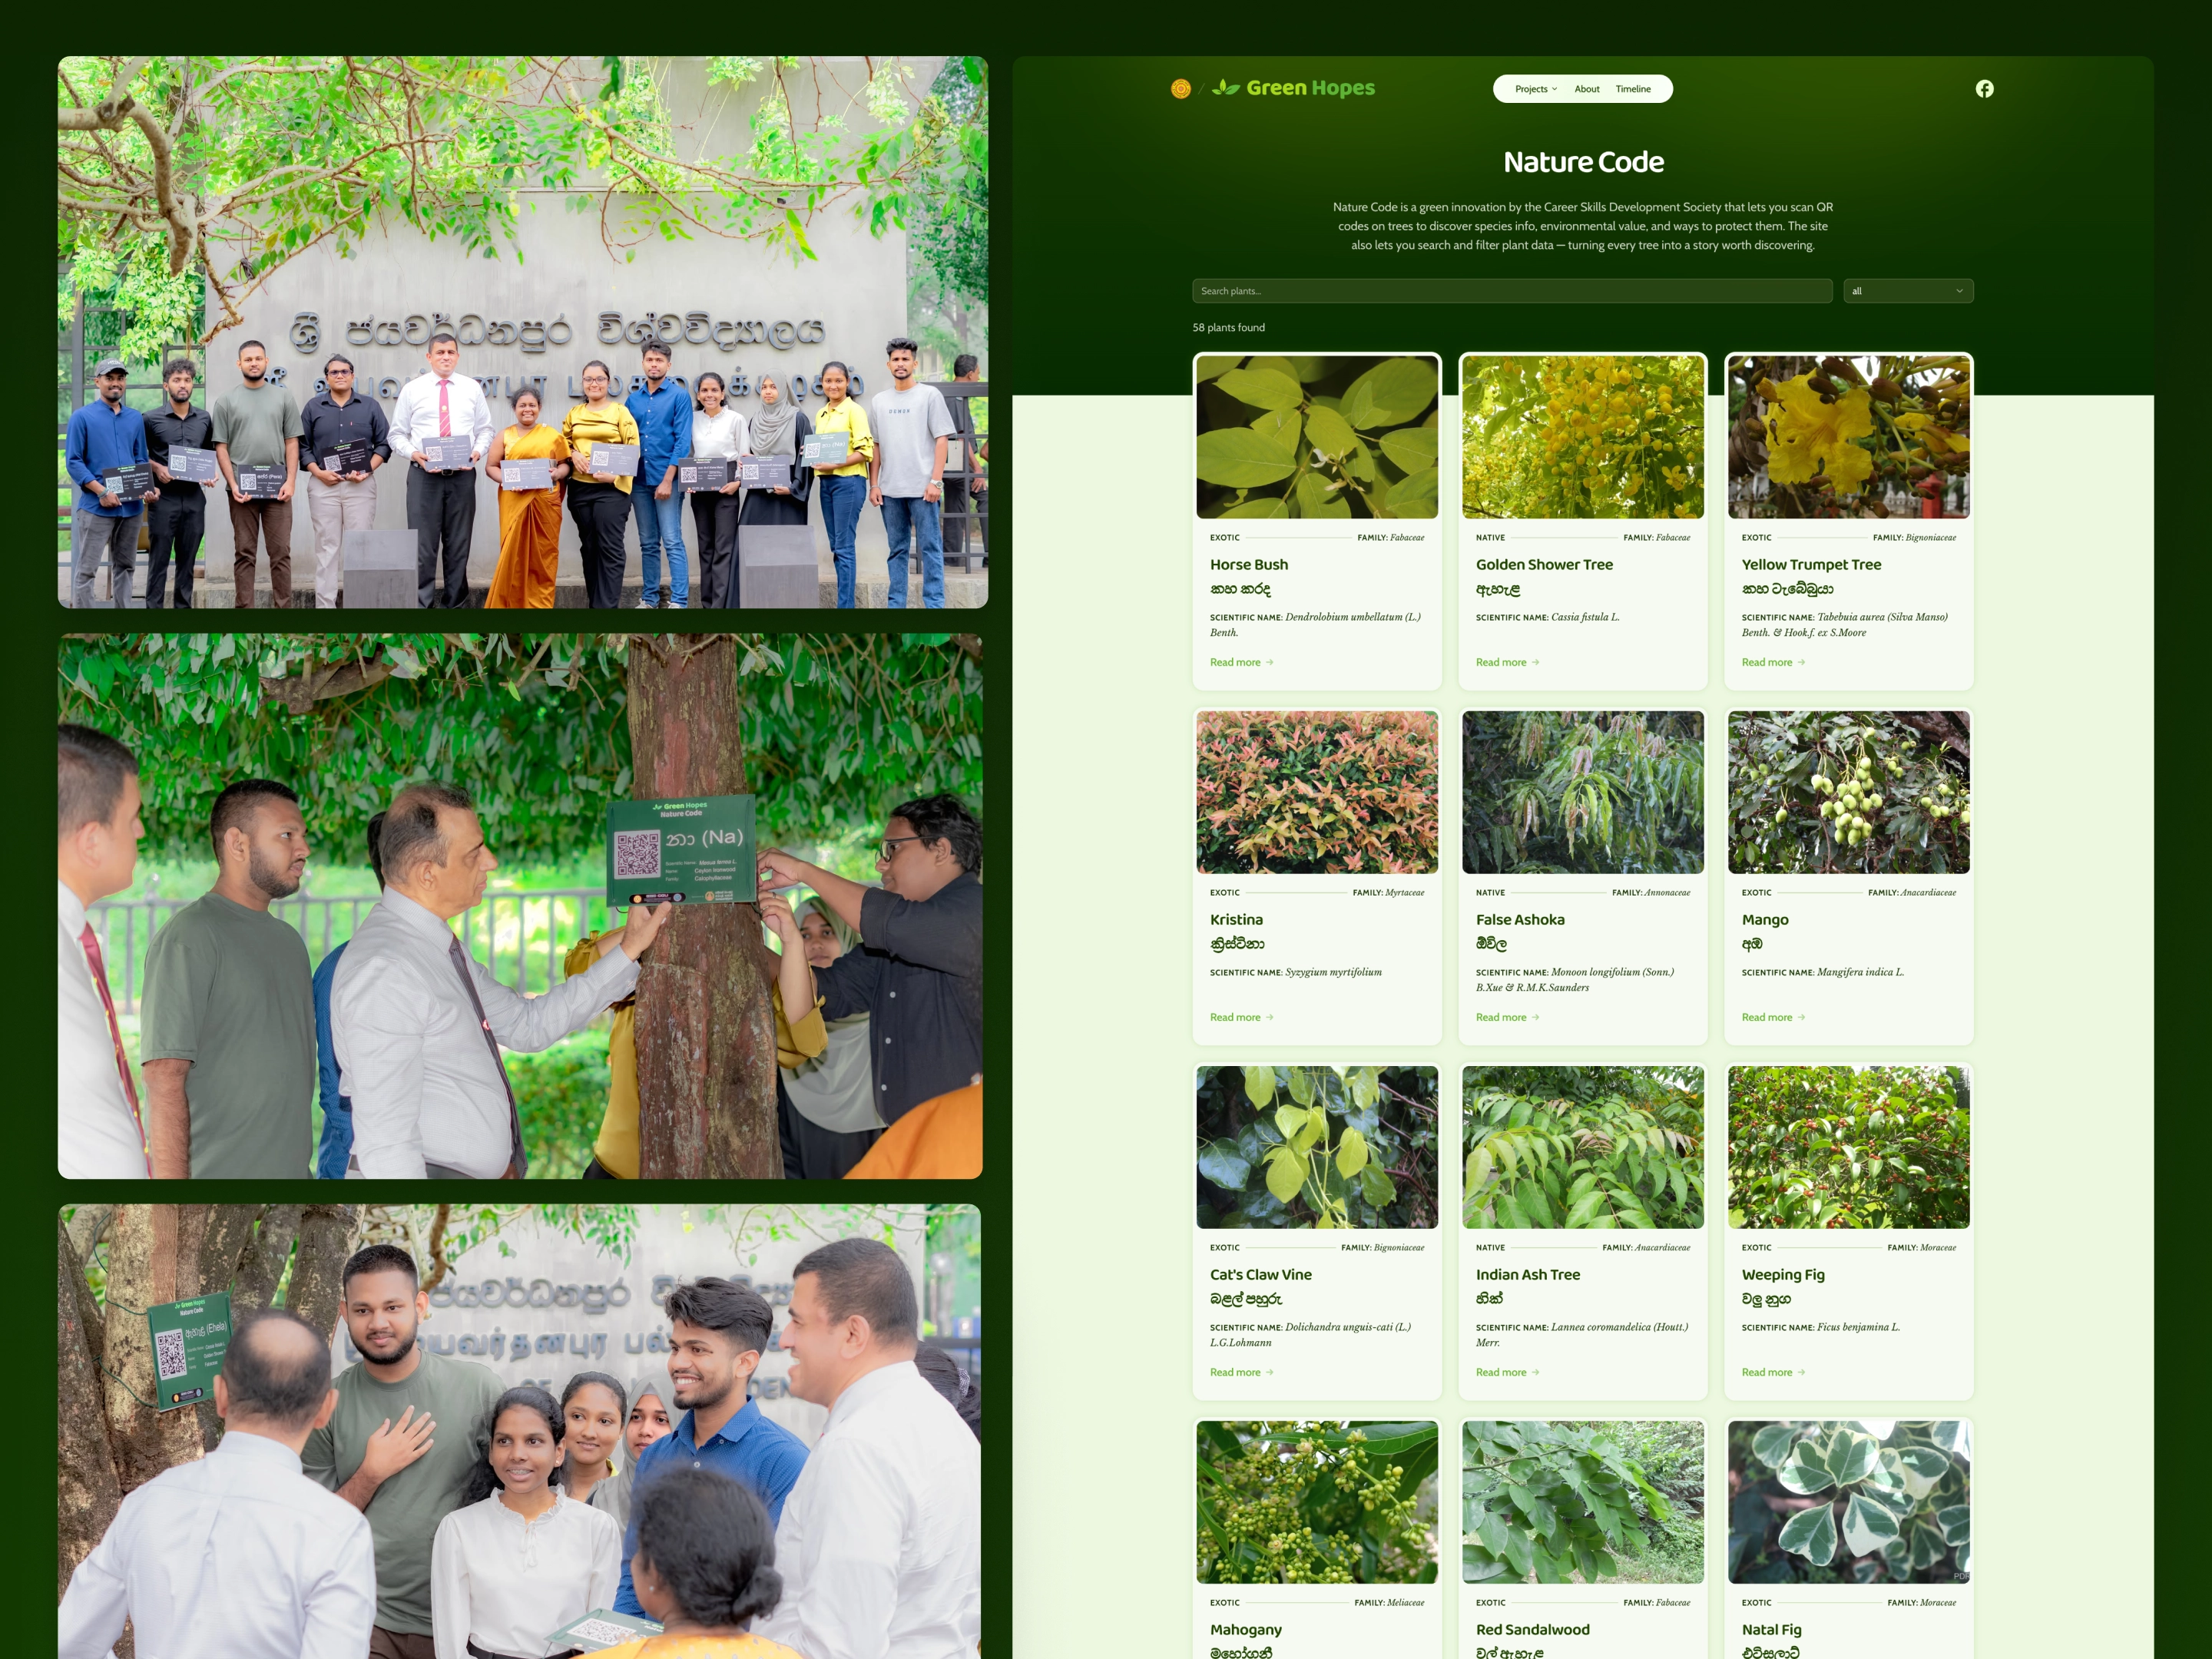This screenshot has height=1659, width=2212.
Task: Click the Golden Shower Tree title
Action: tap(1544, 564)
